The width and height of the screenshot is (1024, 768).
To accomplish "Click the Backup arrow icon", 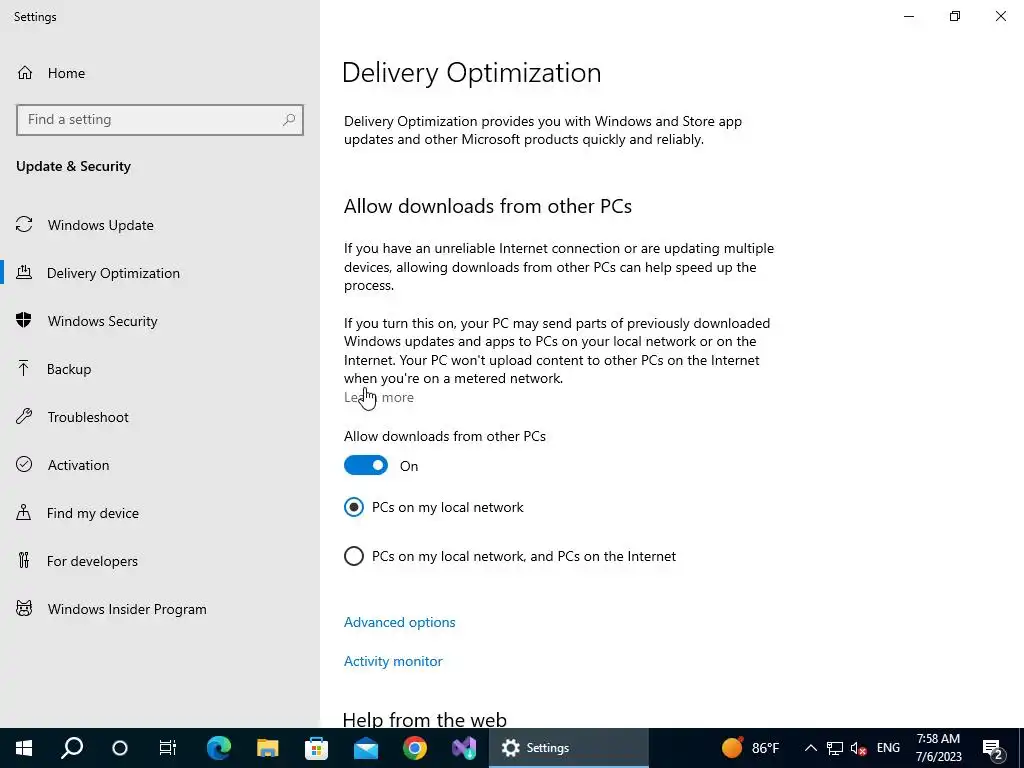I will coord(24,368).
